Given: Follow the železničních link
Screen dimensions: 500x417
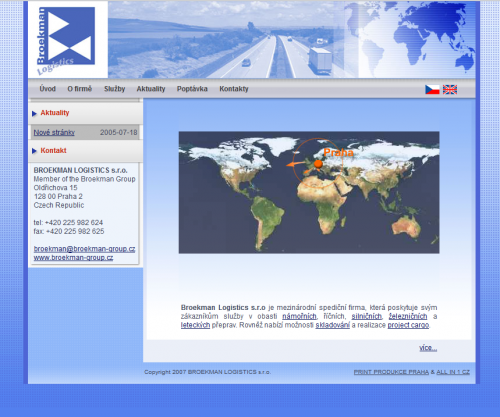Looking at the screenshot, I should (x=408, y=316).
